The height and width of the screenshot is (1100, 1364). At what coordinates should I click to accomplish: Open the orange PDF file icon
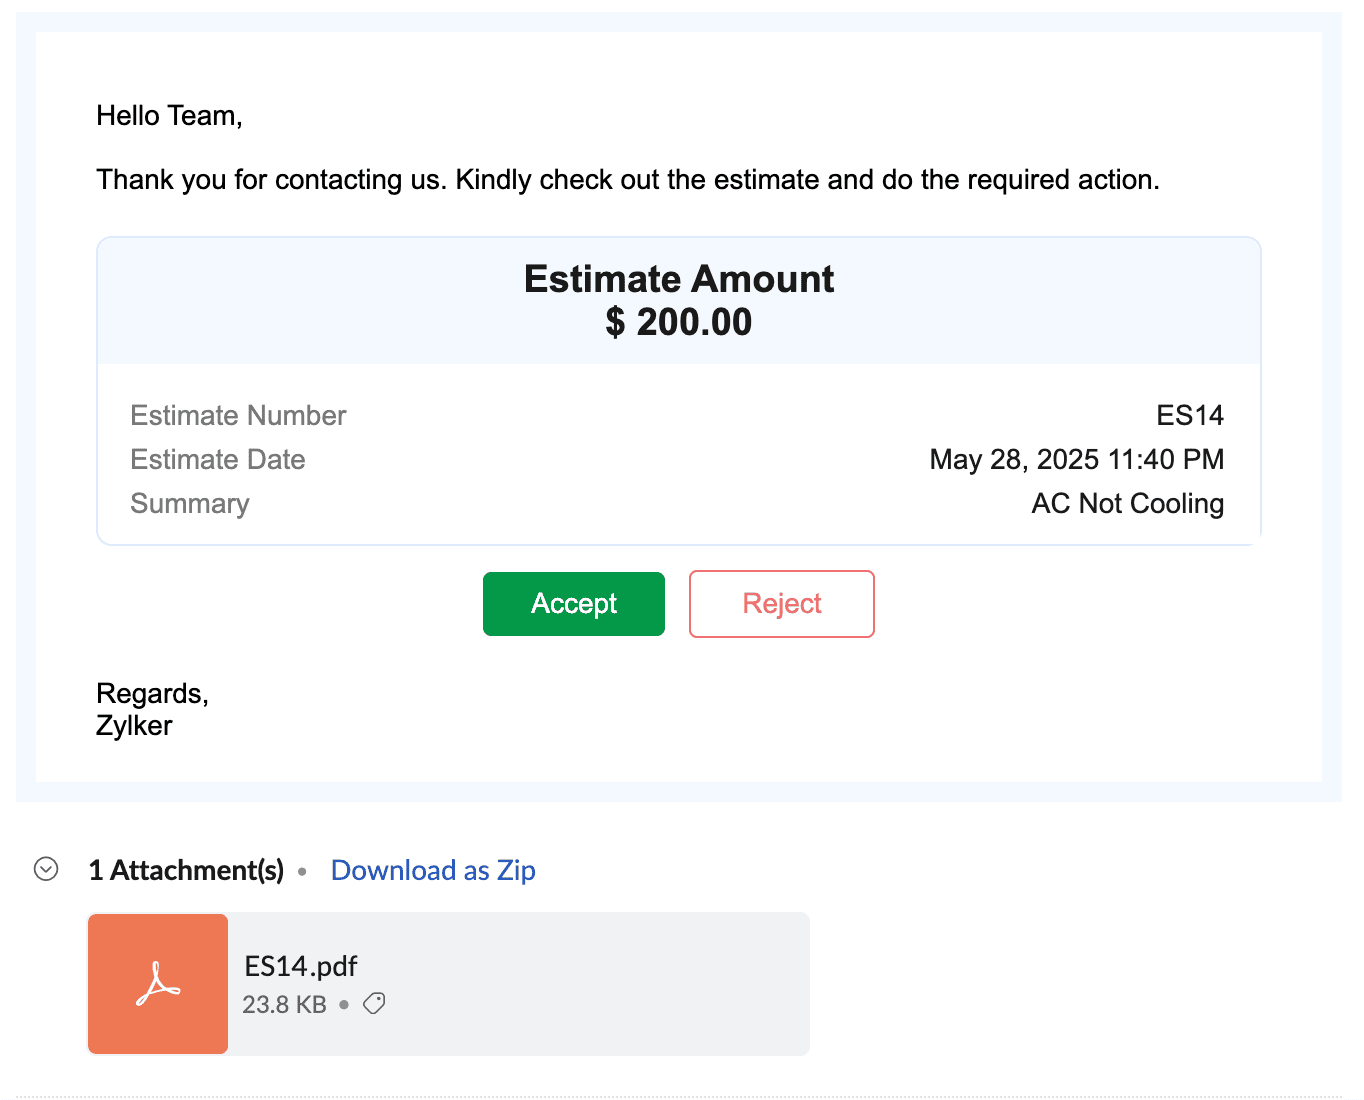click(x=158, y=983)
